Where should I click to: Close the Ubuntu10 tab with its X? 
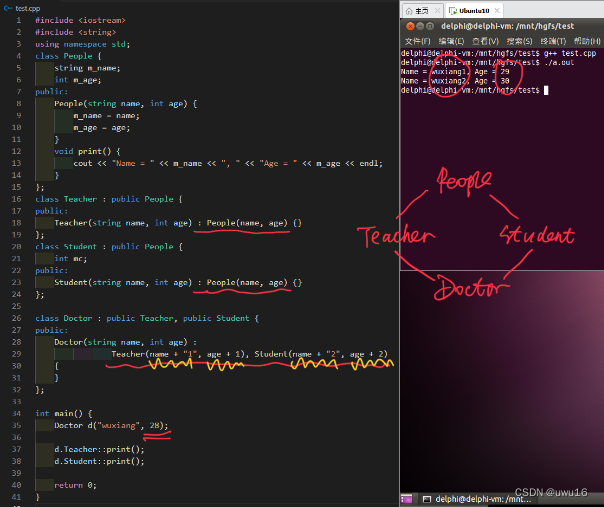[497, 11]
